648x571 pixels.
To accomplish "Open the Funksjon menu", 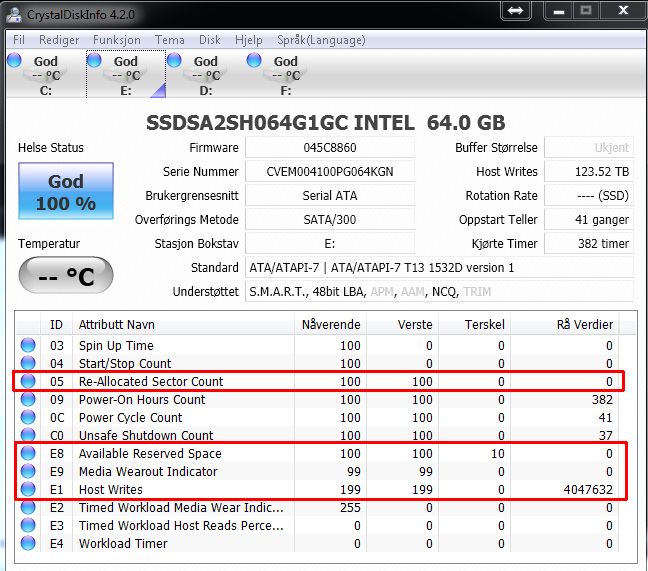I will point(117,40).
